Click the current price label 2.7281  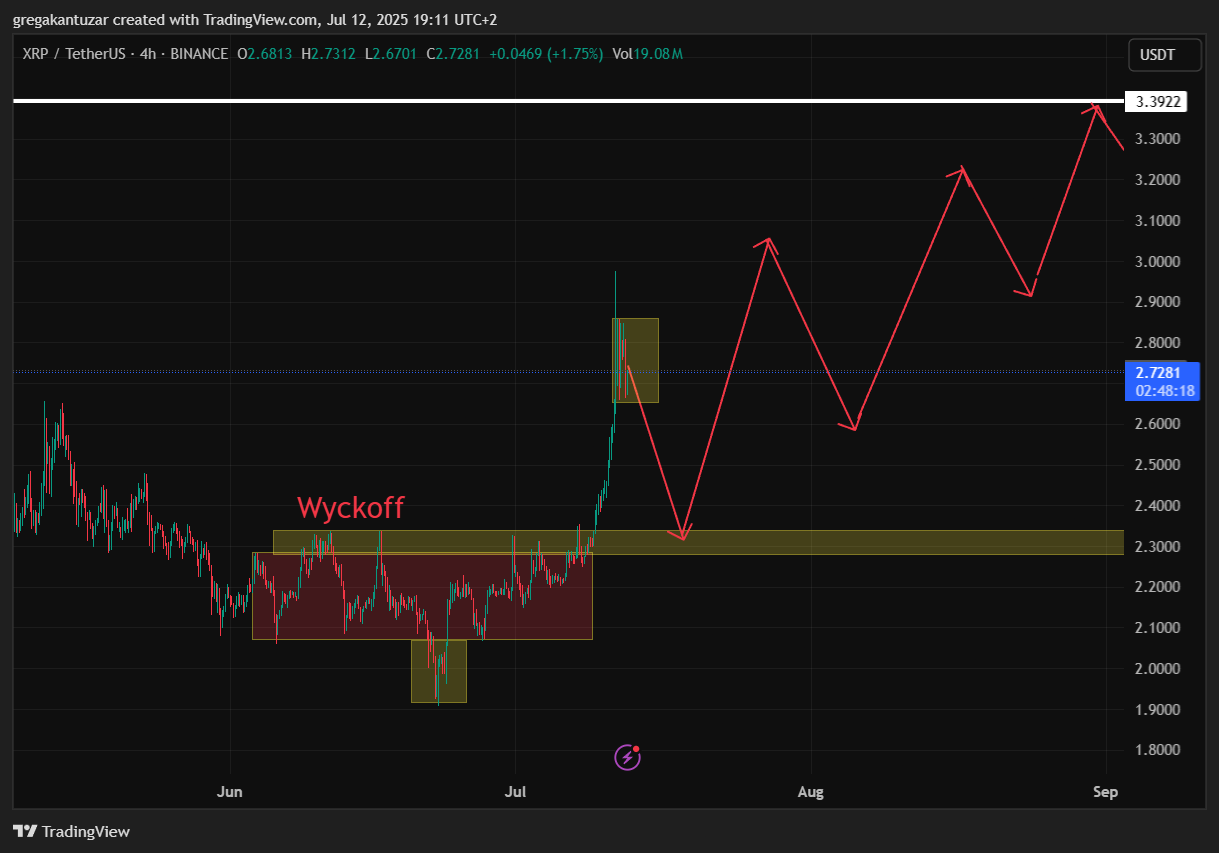click(x=1156, y=372)
